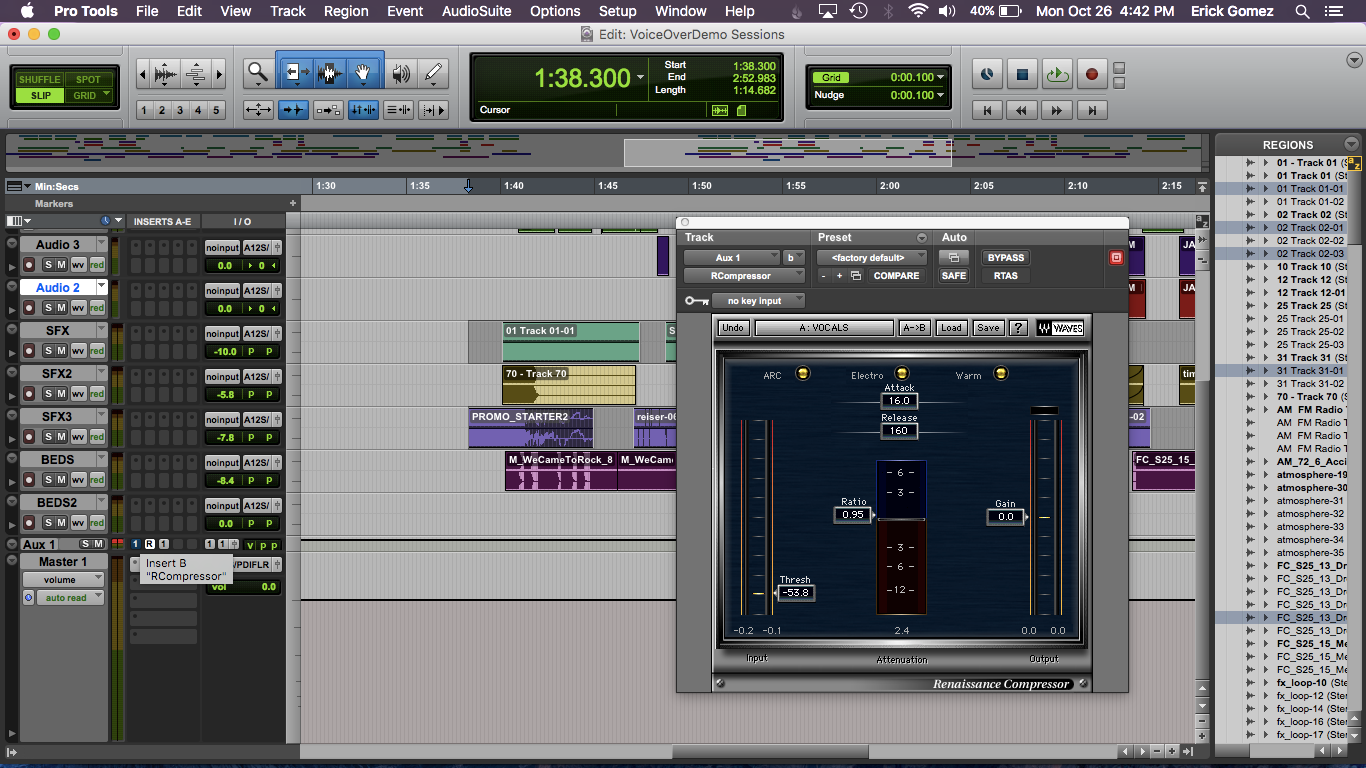Toggle Link Timeline and Edit Selection
Viewport: 1366px width, 768px height.
click(363, 110)
